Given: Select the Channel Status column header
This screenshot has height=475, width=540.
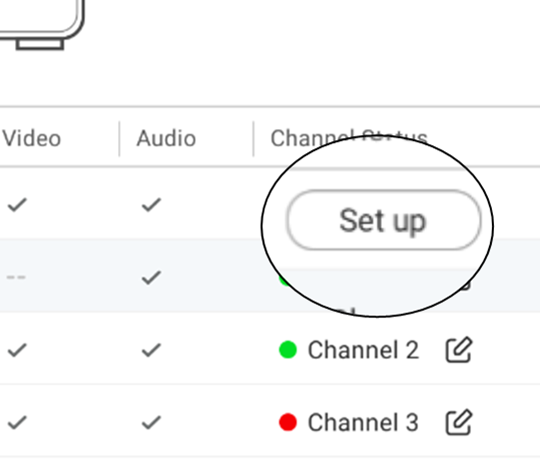Looking at the screenshot, I should click(349, 138).
